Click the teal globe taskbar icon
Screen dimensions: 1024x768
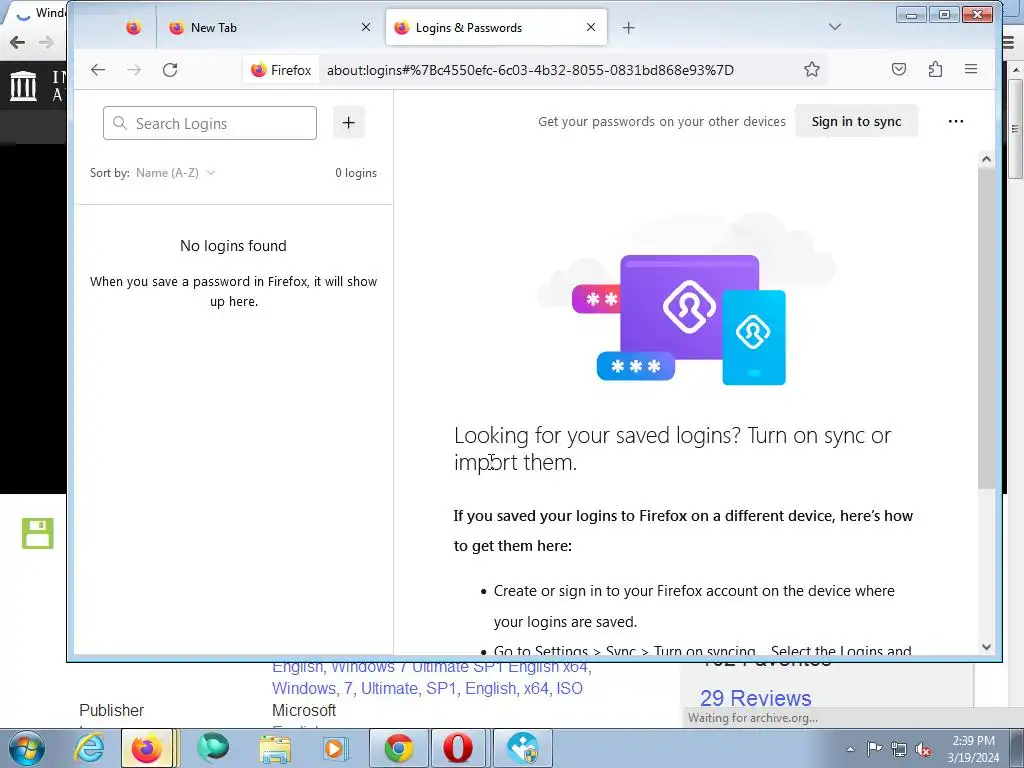(x=213, y=748)
